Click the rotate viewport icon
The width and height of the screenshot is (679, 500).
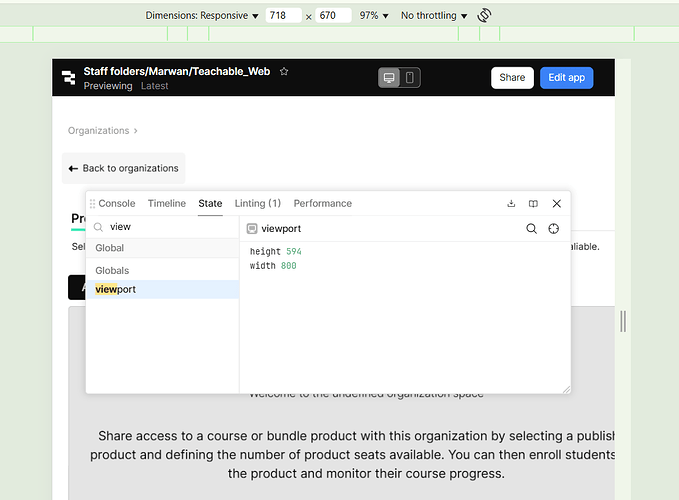[x=485, y=15]
